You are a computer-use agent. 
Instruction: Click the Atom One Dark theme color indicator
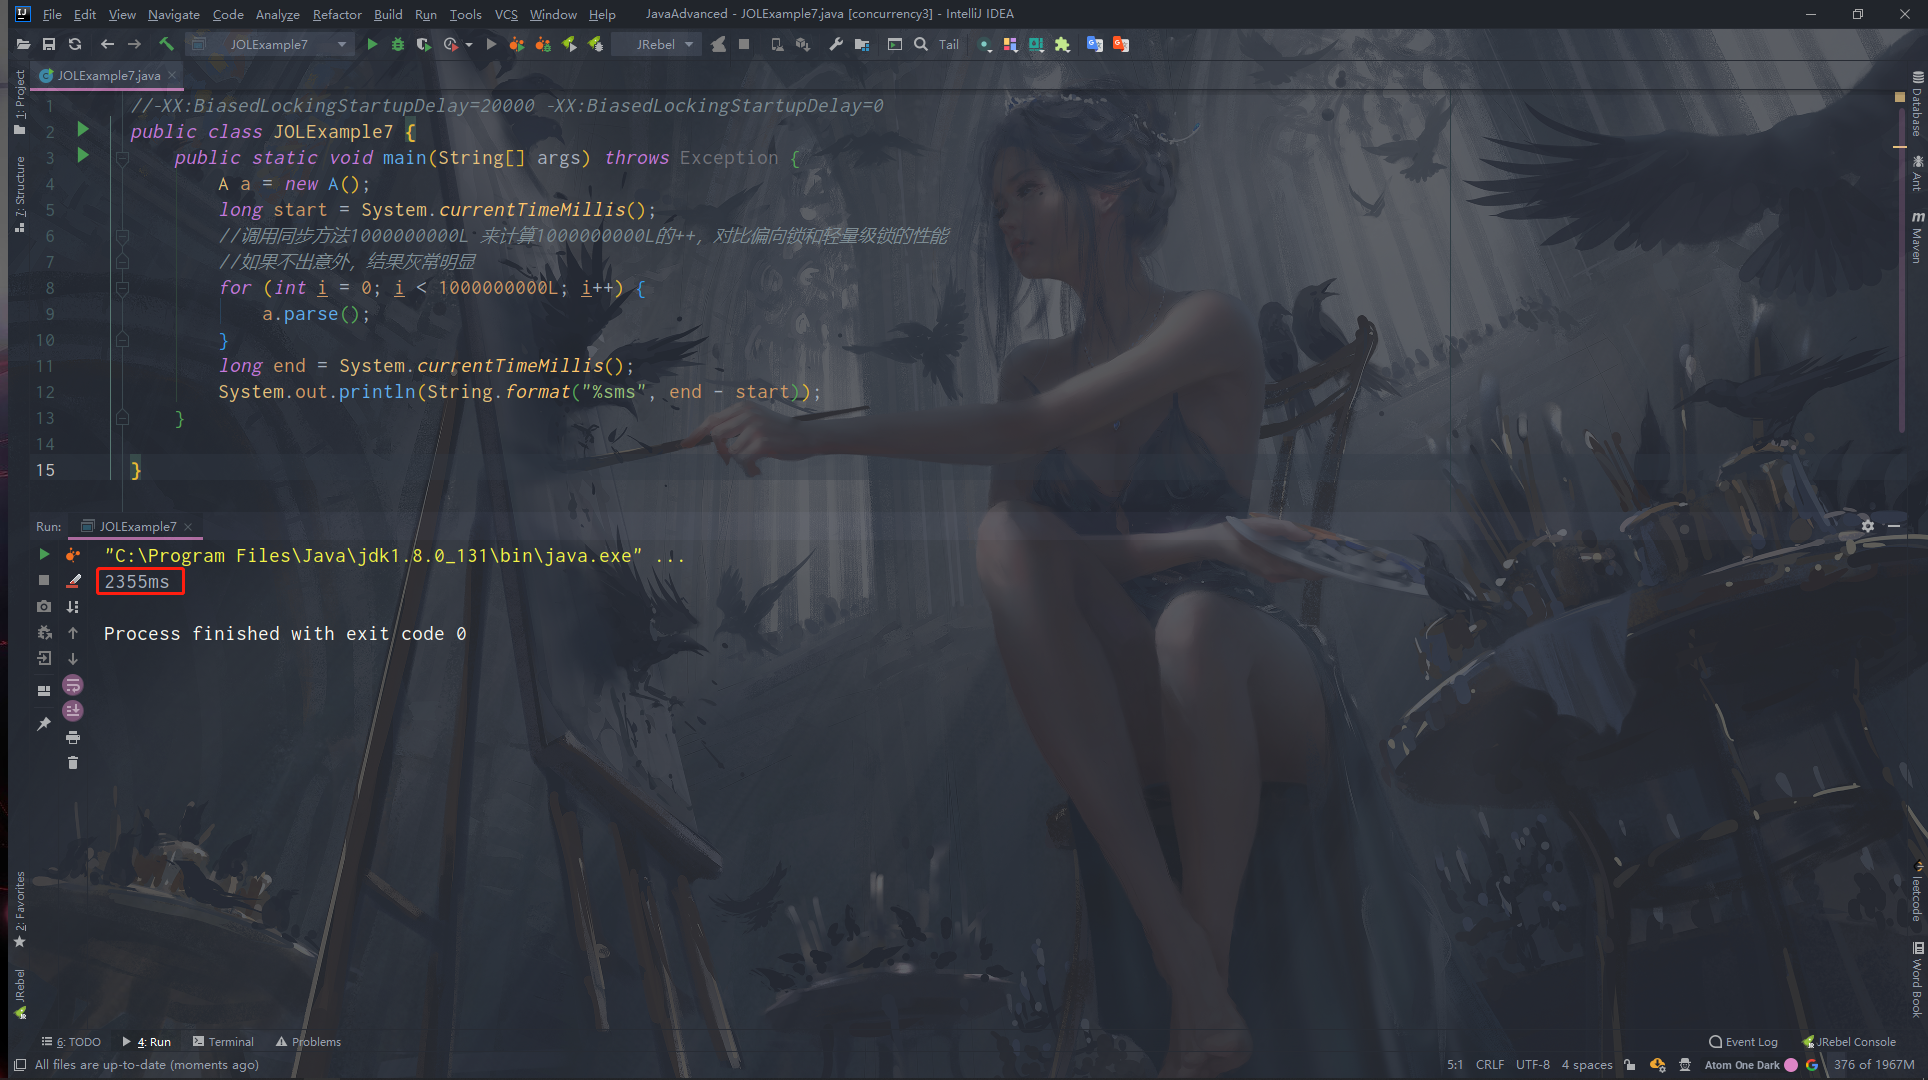1791,1065
